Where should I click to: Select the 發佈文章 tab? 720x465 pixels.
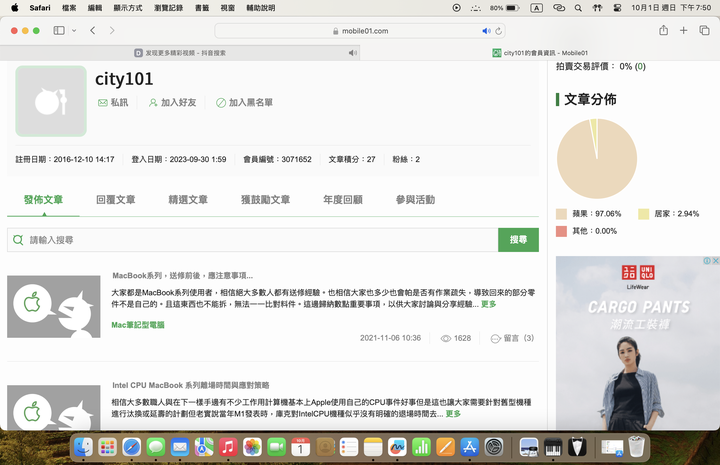click(43, 200)
